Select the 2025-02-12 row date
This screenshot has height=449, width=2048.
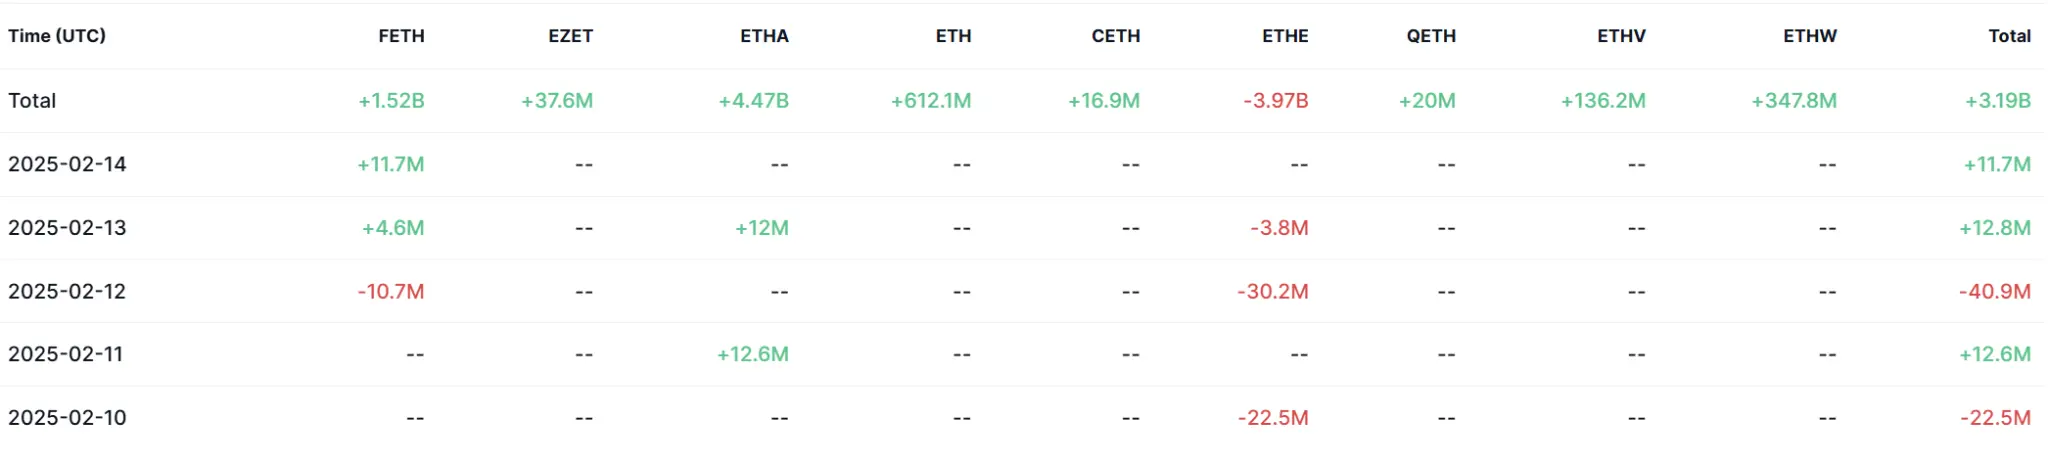(x=67, y=292)
